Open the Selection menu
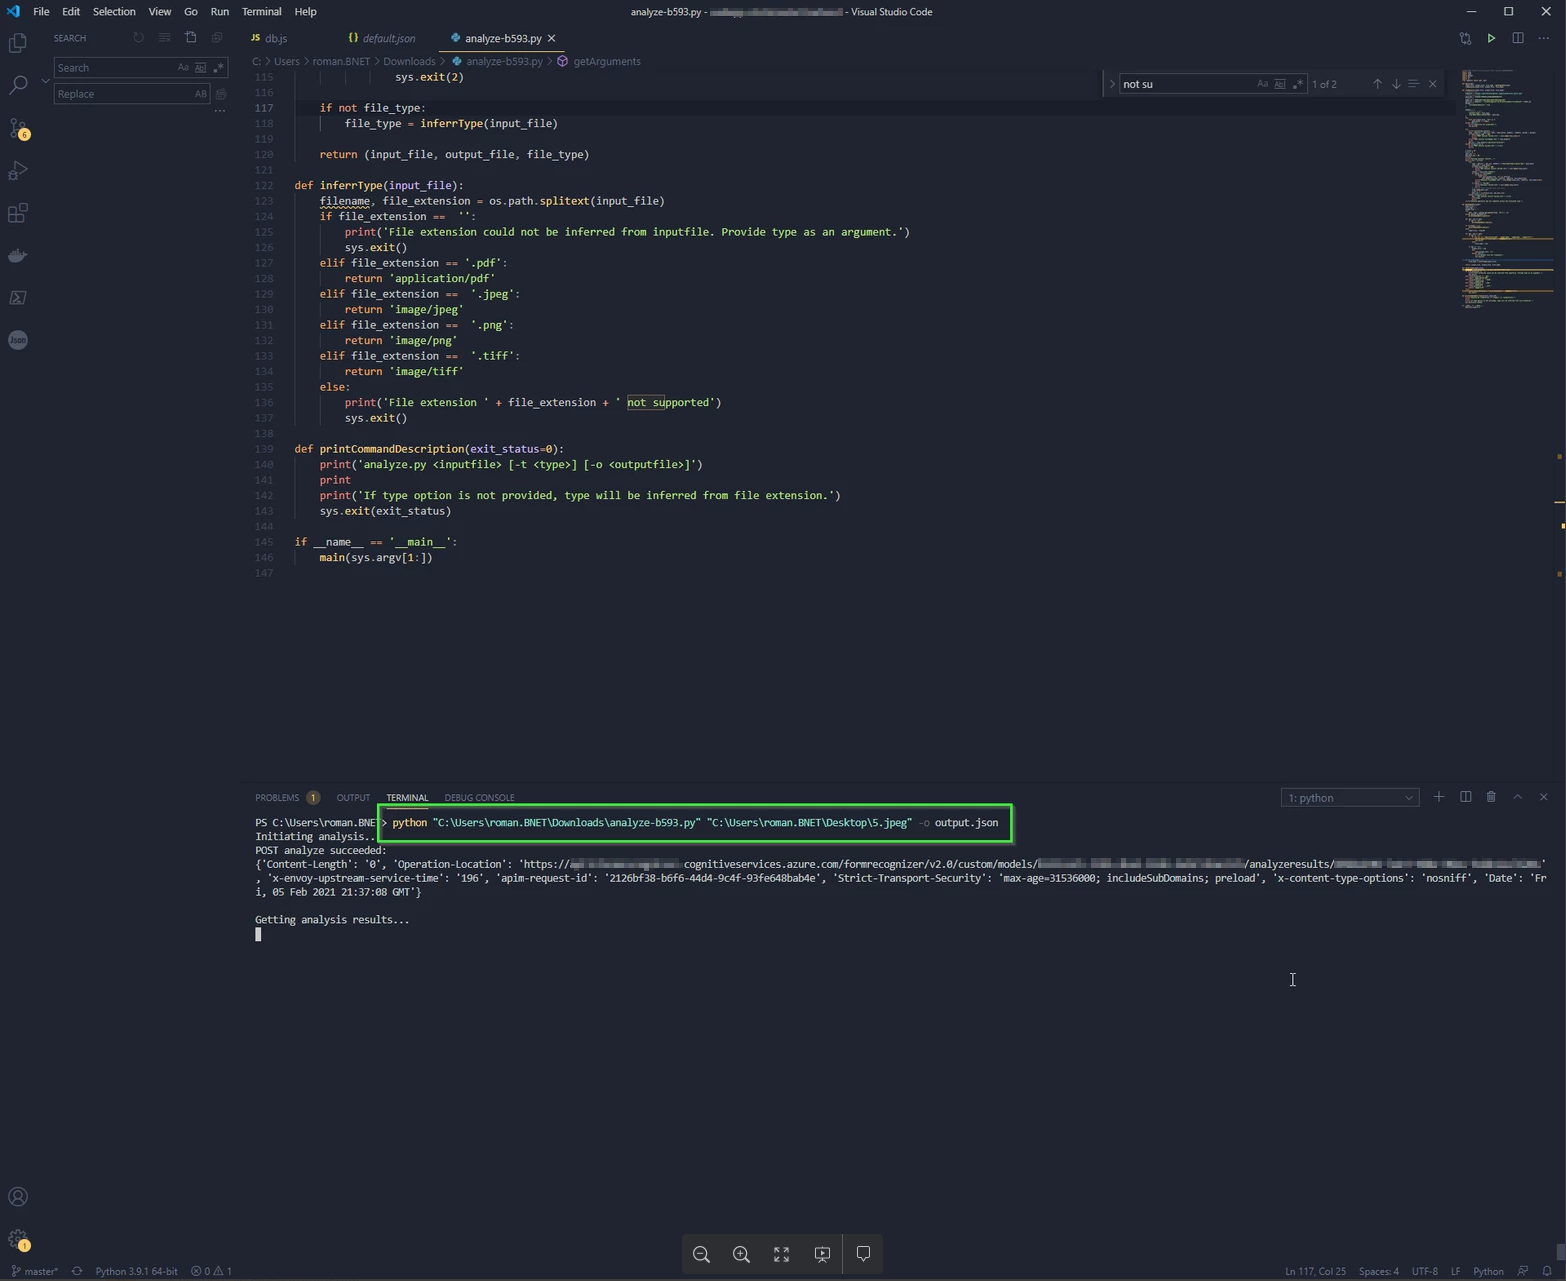Viewport: 1566px width, 1281px height. point(114,12)
